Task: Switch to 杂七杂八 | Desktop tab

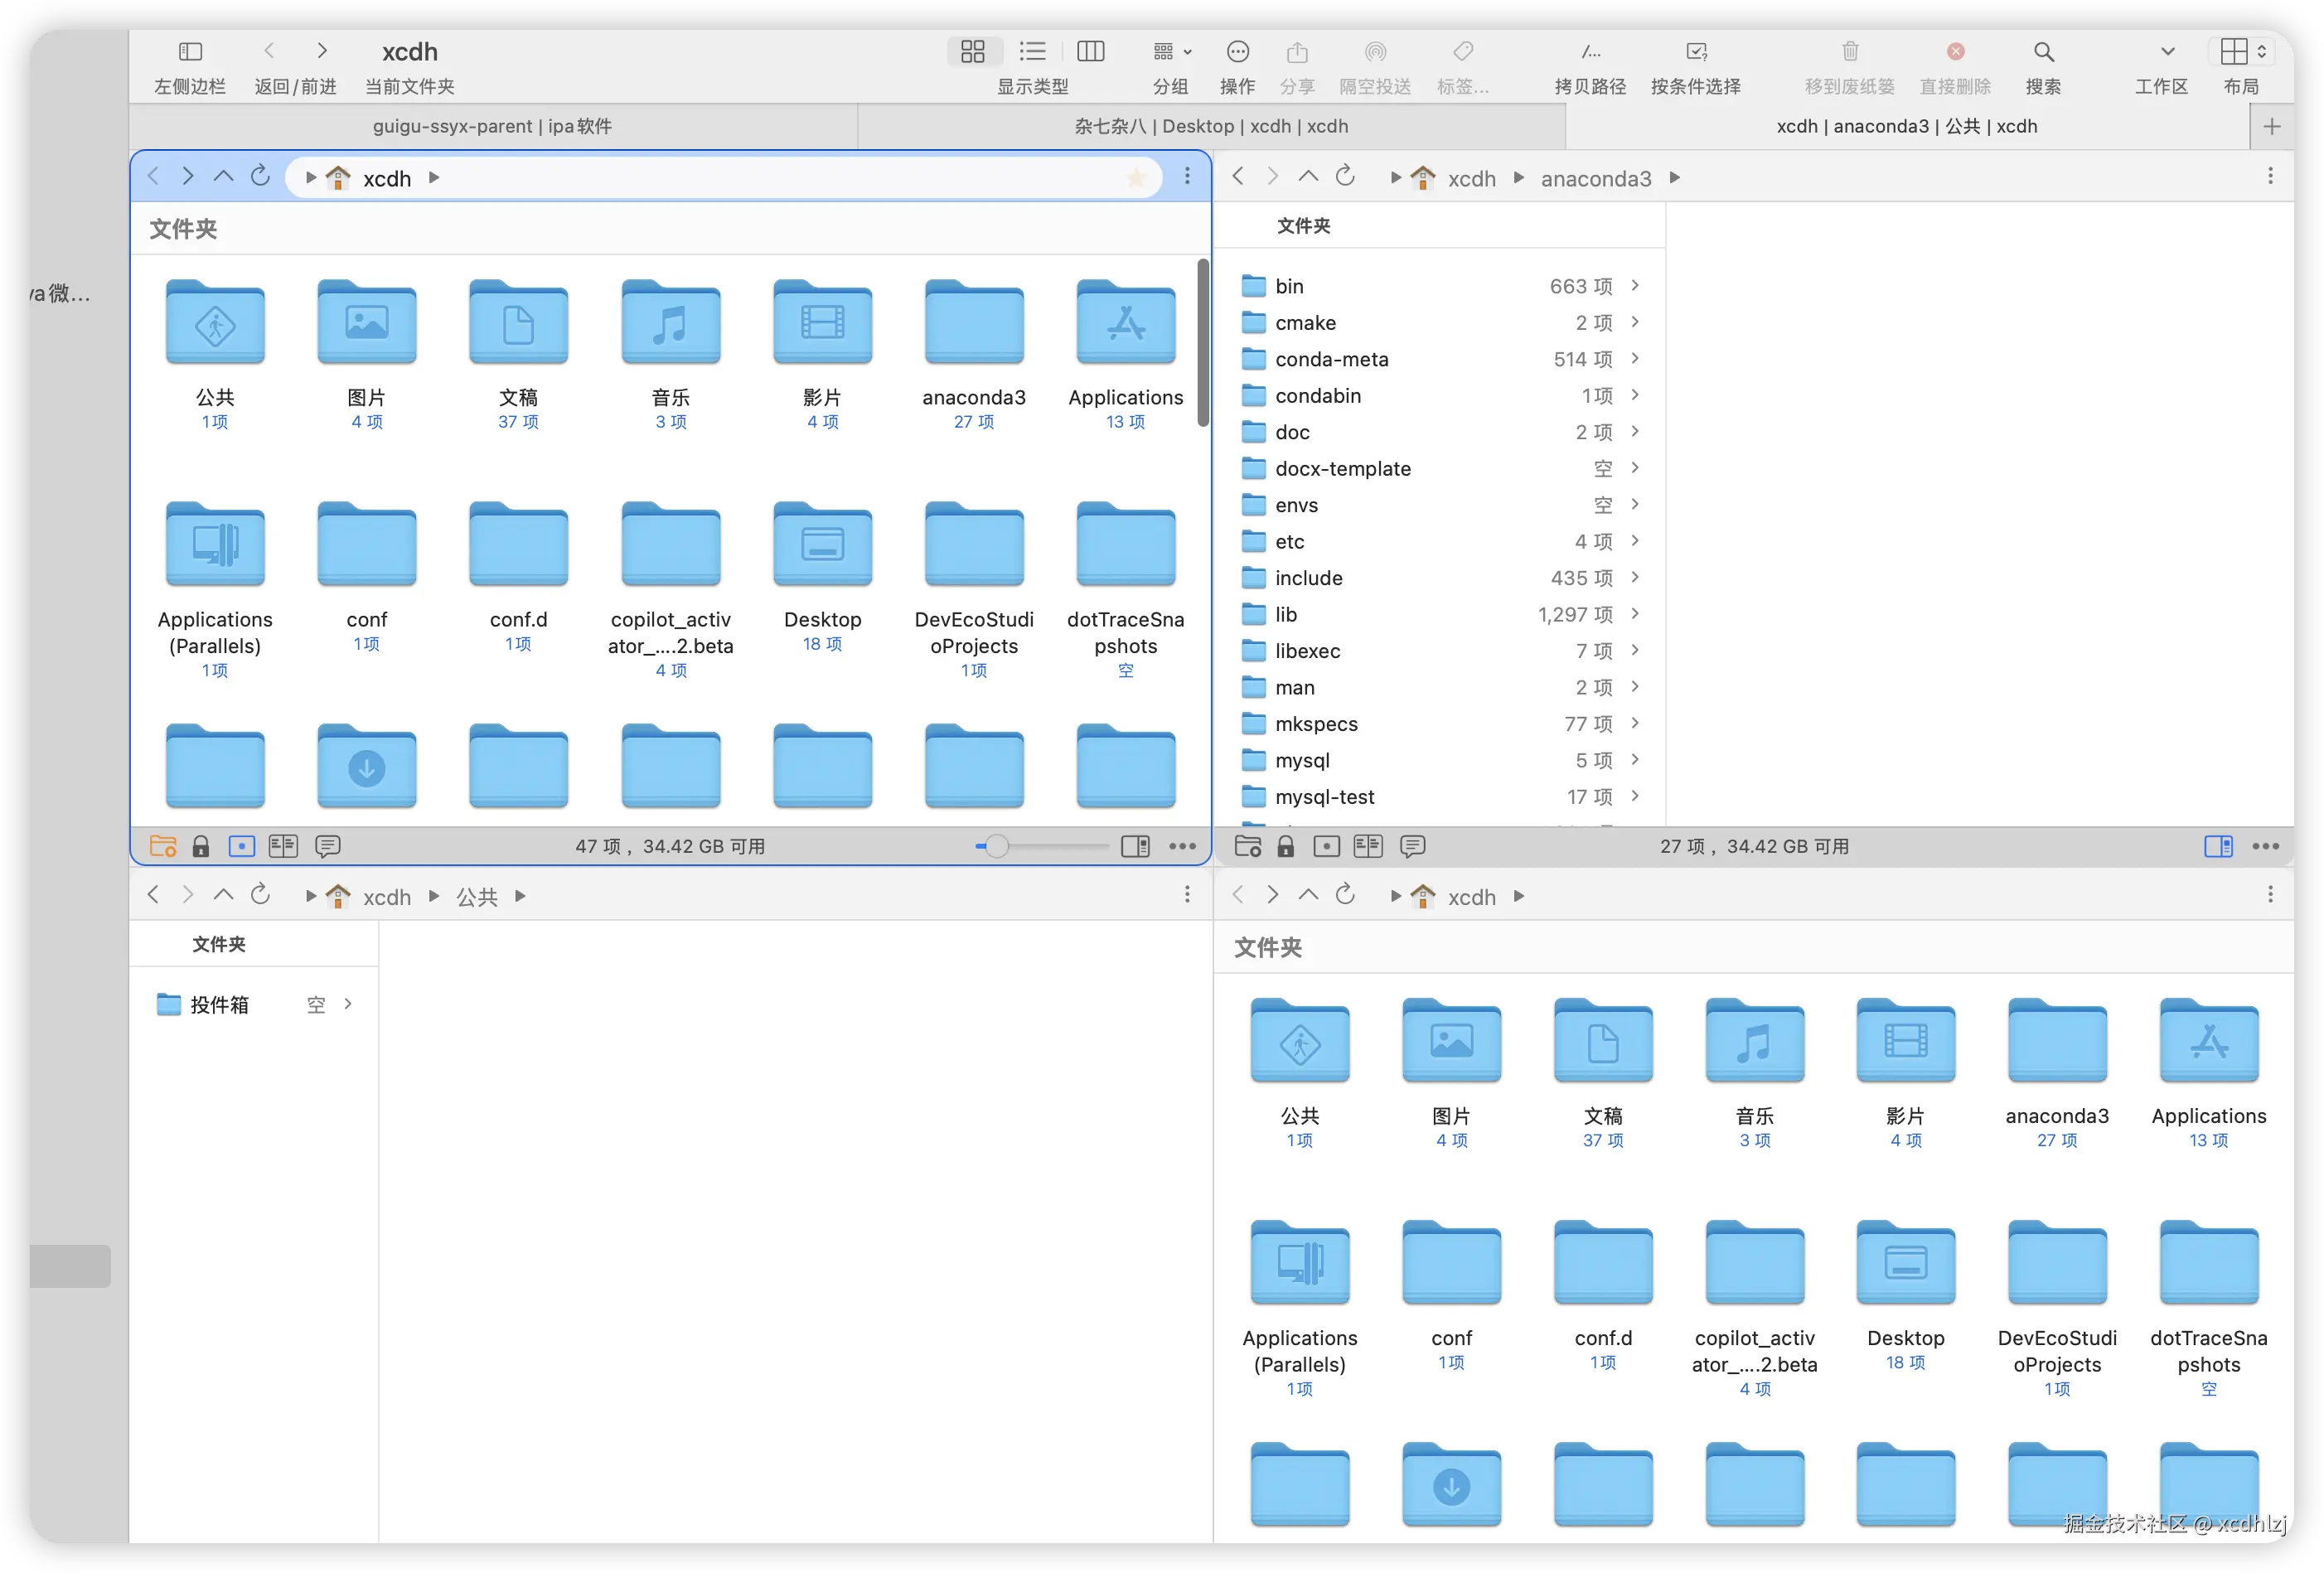Action: click(1210, 126)
